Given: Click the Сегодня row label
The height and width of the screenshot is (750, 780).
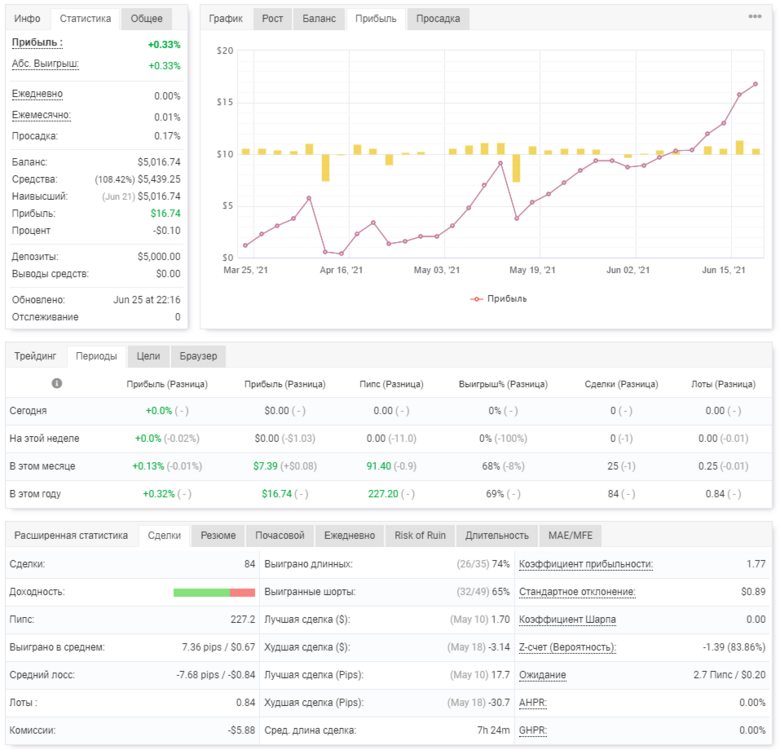Looking at the screenshot, I should point(28,411).
